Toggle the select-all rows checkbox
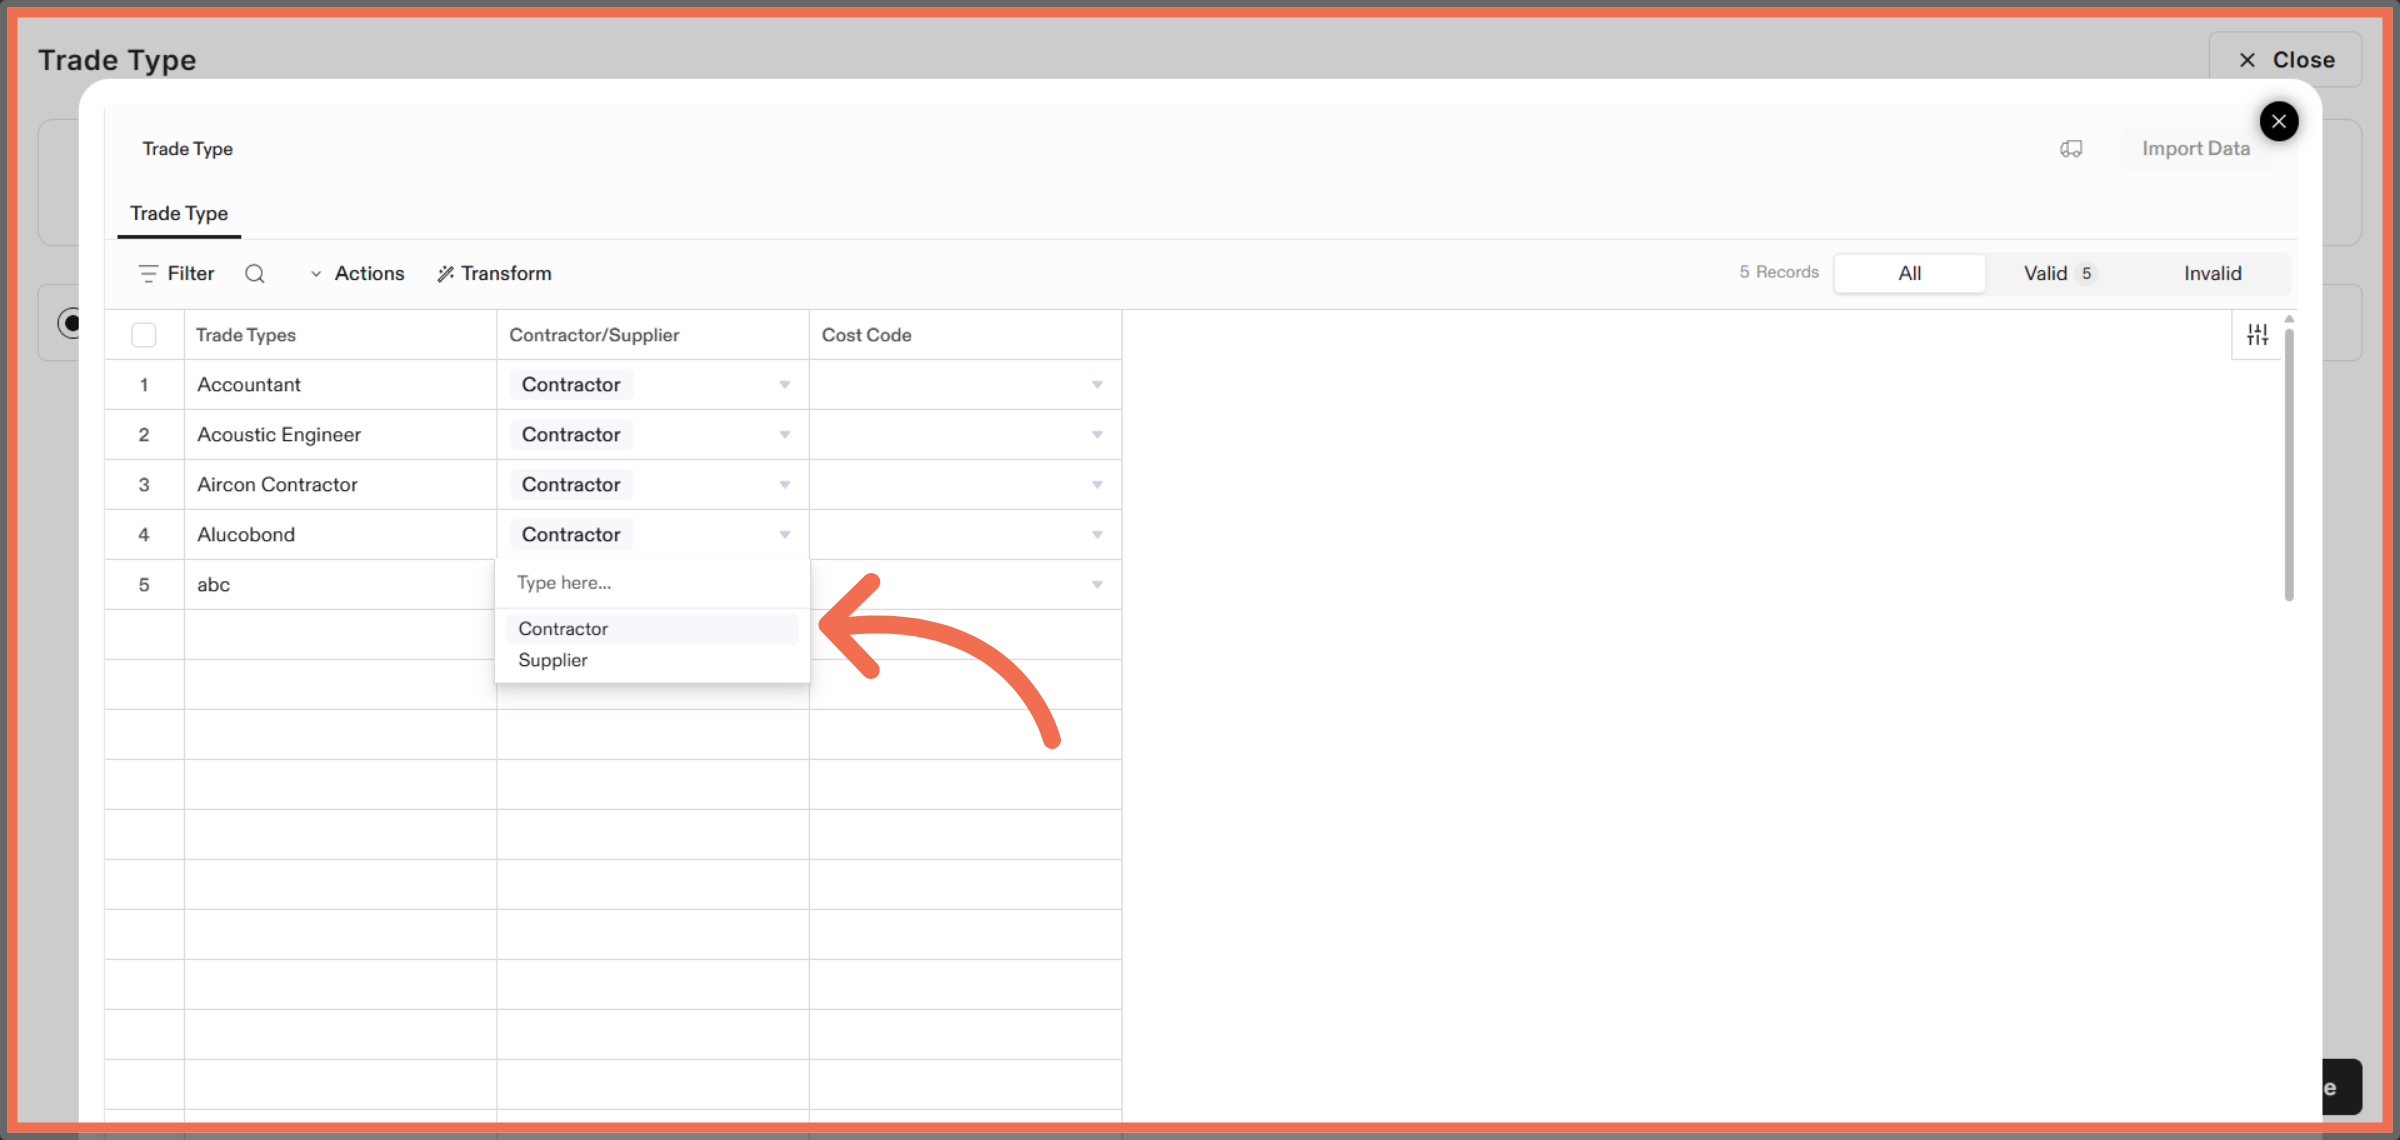 coord(144,335)
